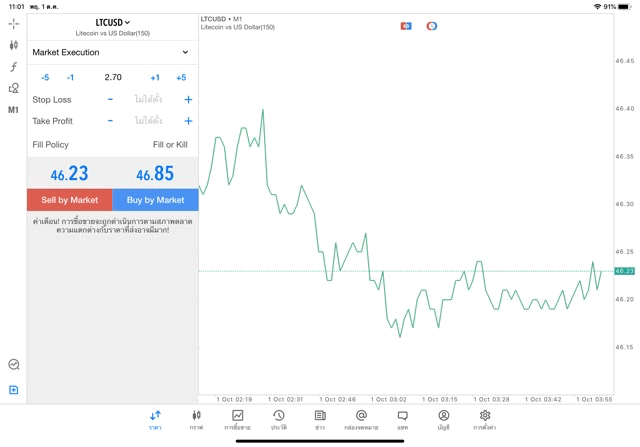Click the red-blue circular icon above chart

point(432,26)
